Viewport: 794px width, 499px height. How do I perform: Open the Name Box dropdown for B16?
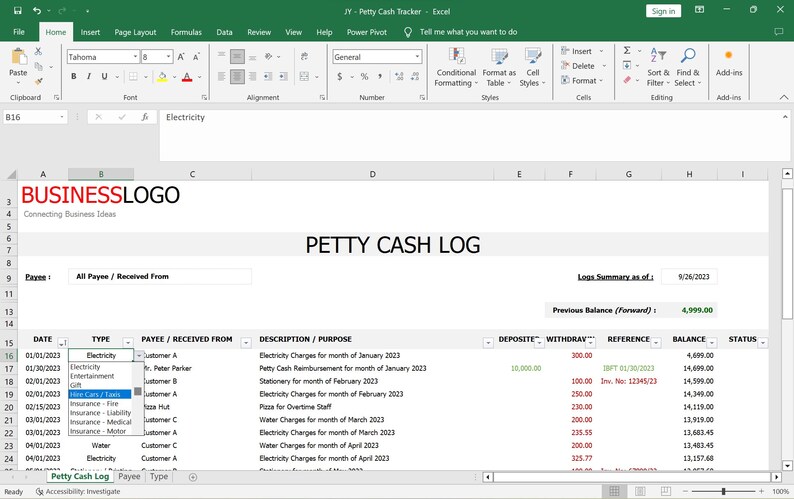pyautogui.click(x=62, y=117)
